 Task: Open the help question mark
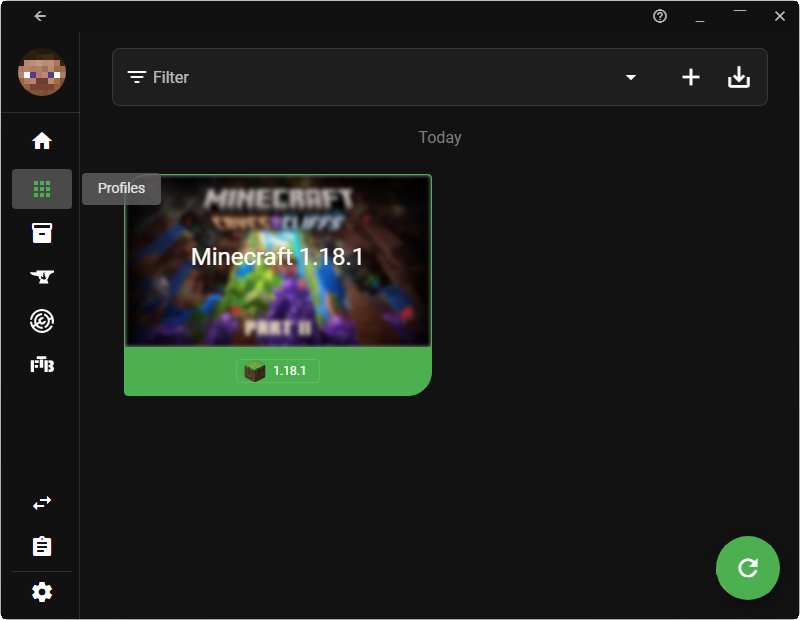(x=658, y=16)
